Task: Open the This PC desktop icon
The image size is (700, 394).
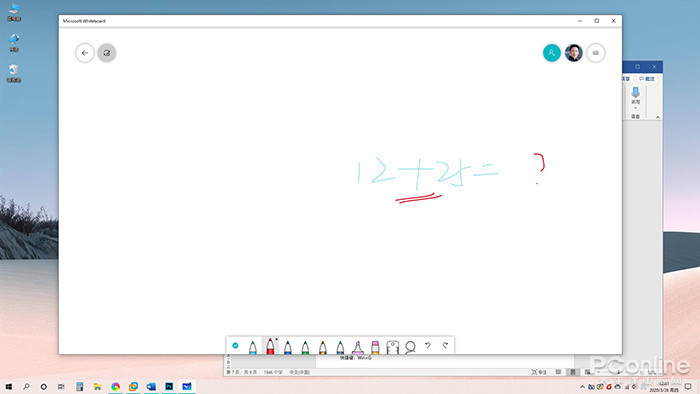Action: (x=13, y=12)
